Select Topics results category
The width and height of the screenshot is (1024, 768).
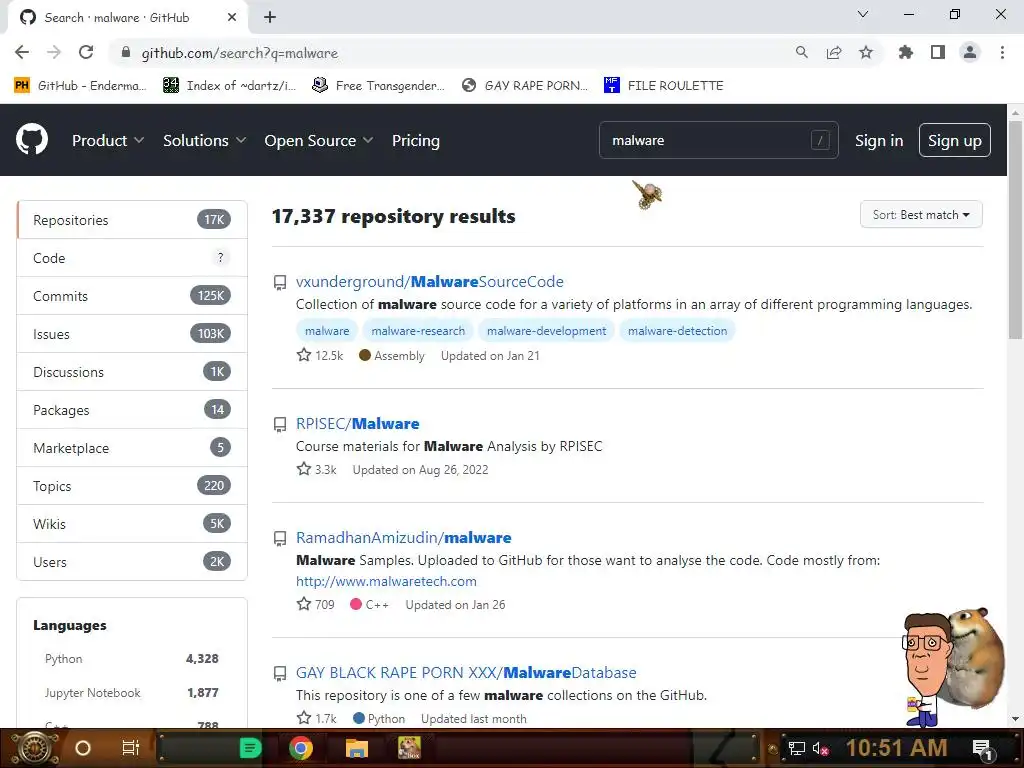coord(132,485)
